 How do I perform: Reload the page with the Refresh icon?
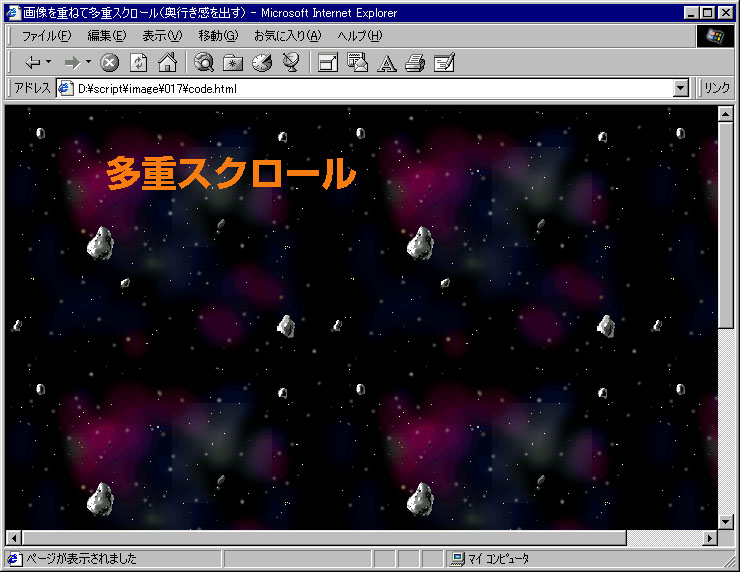[139, 62]
